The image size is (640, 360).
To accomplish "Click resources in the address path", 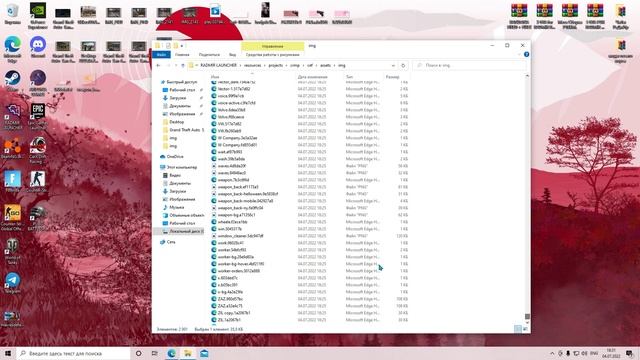I will (253, 65).
